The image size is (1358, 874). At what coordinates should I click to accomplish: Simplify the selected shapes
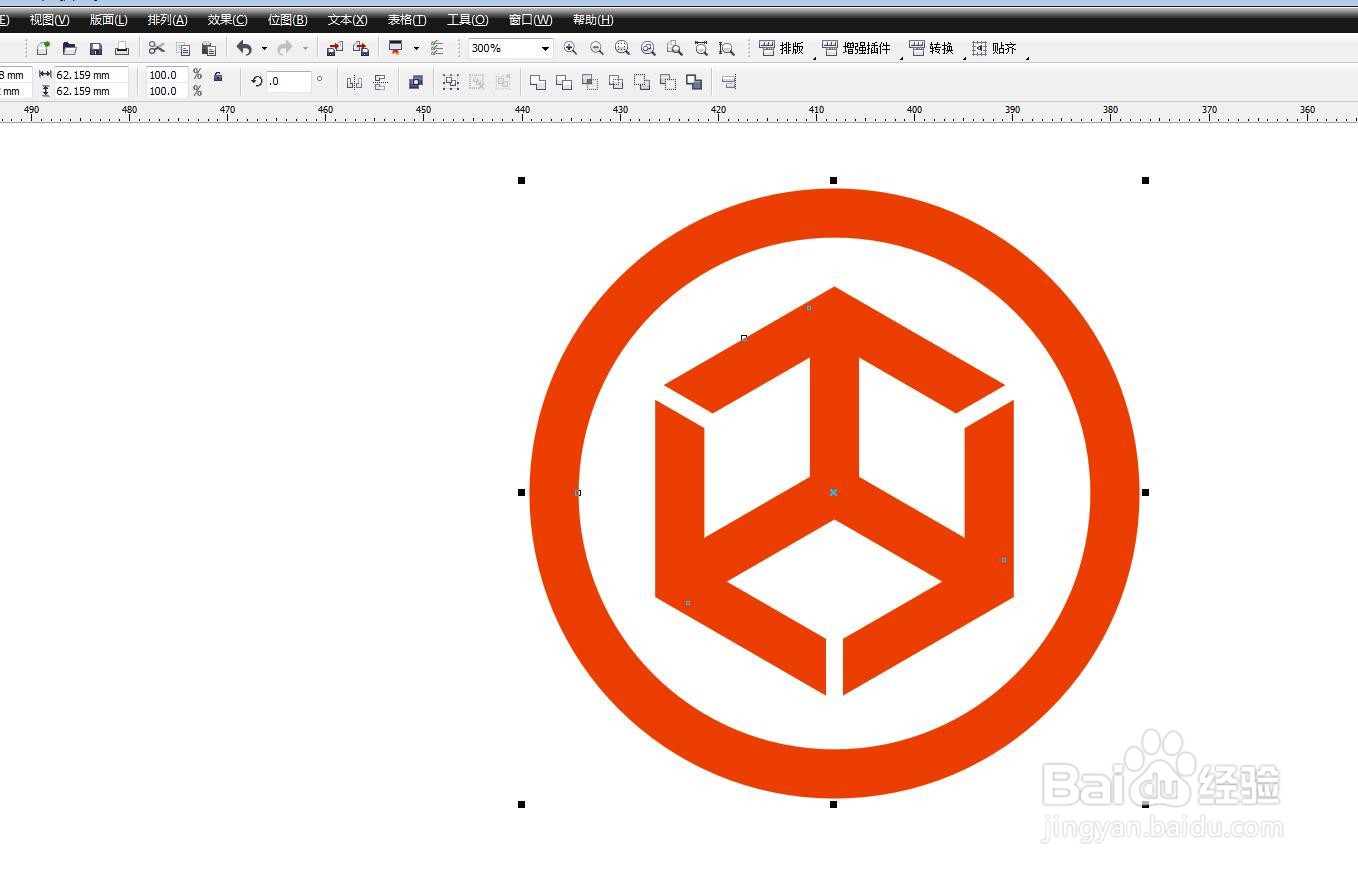[x=616, y=82]
